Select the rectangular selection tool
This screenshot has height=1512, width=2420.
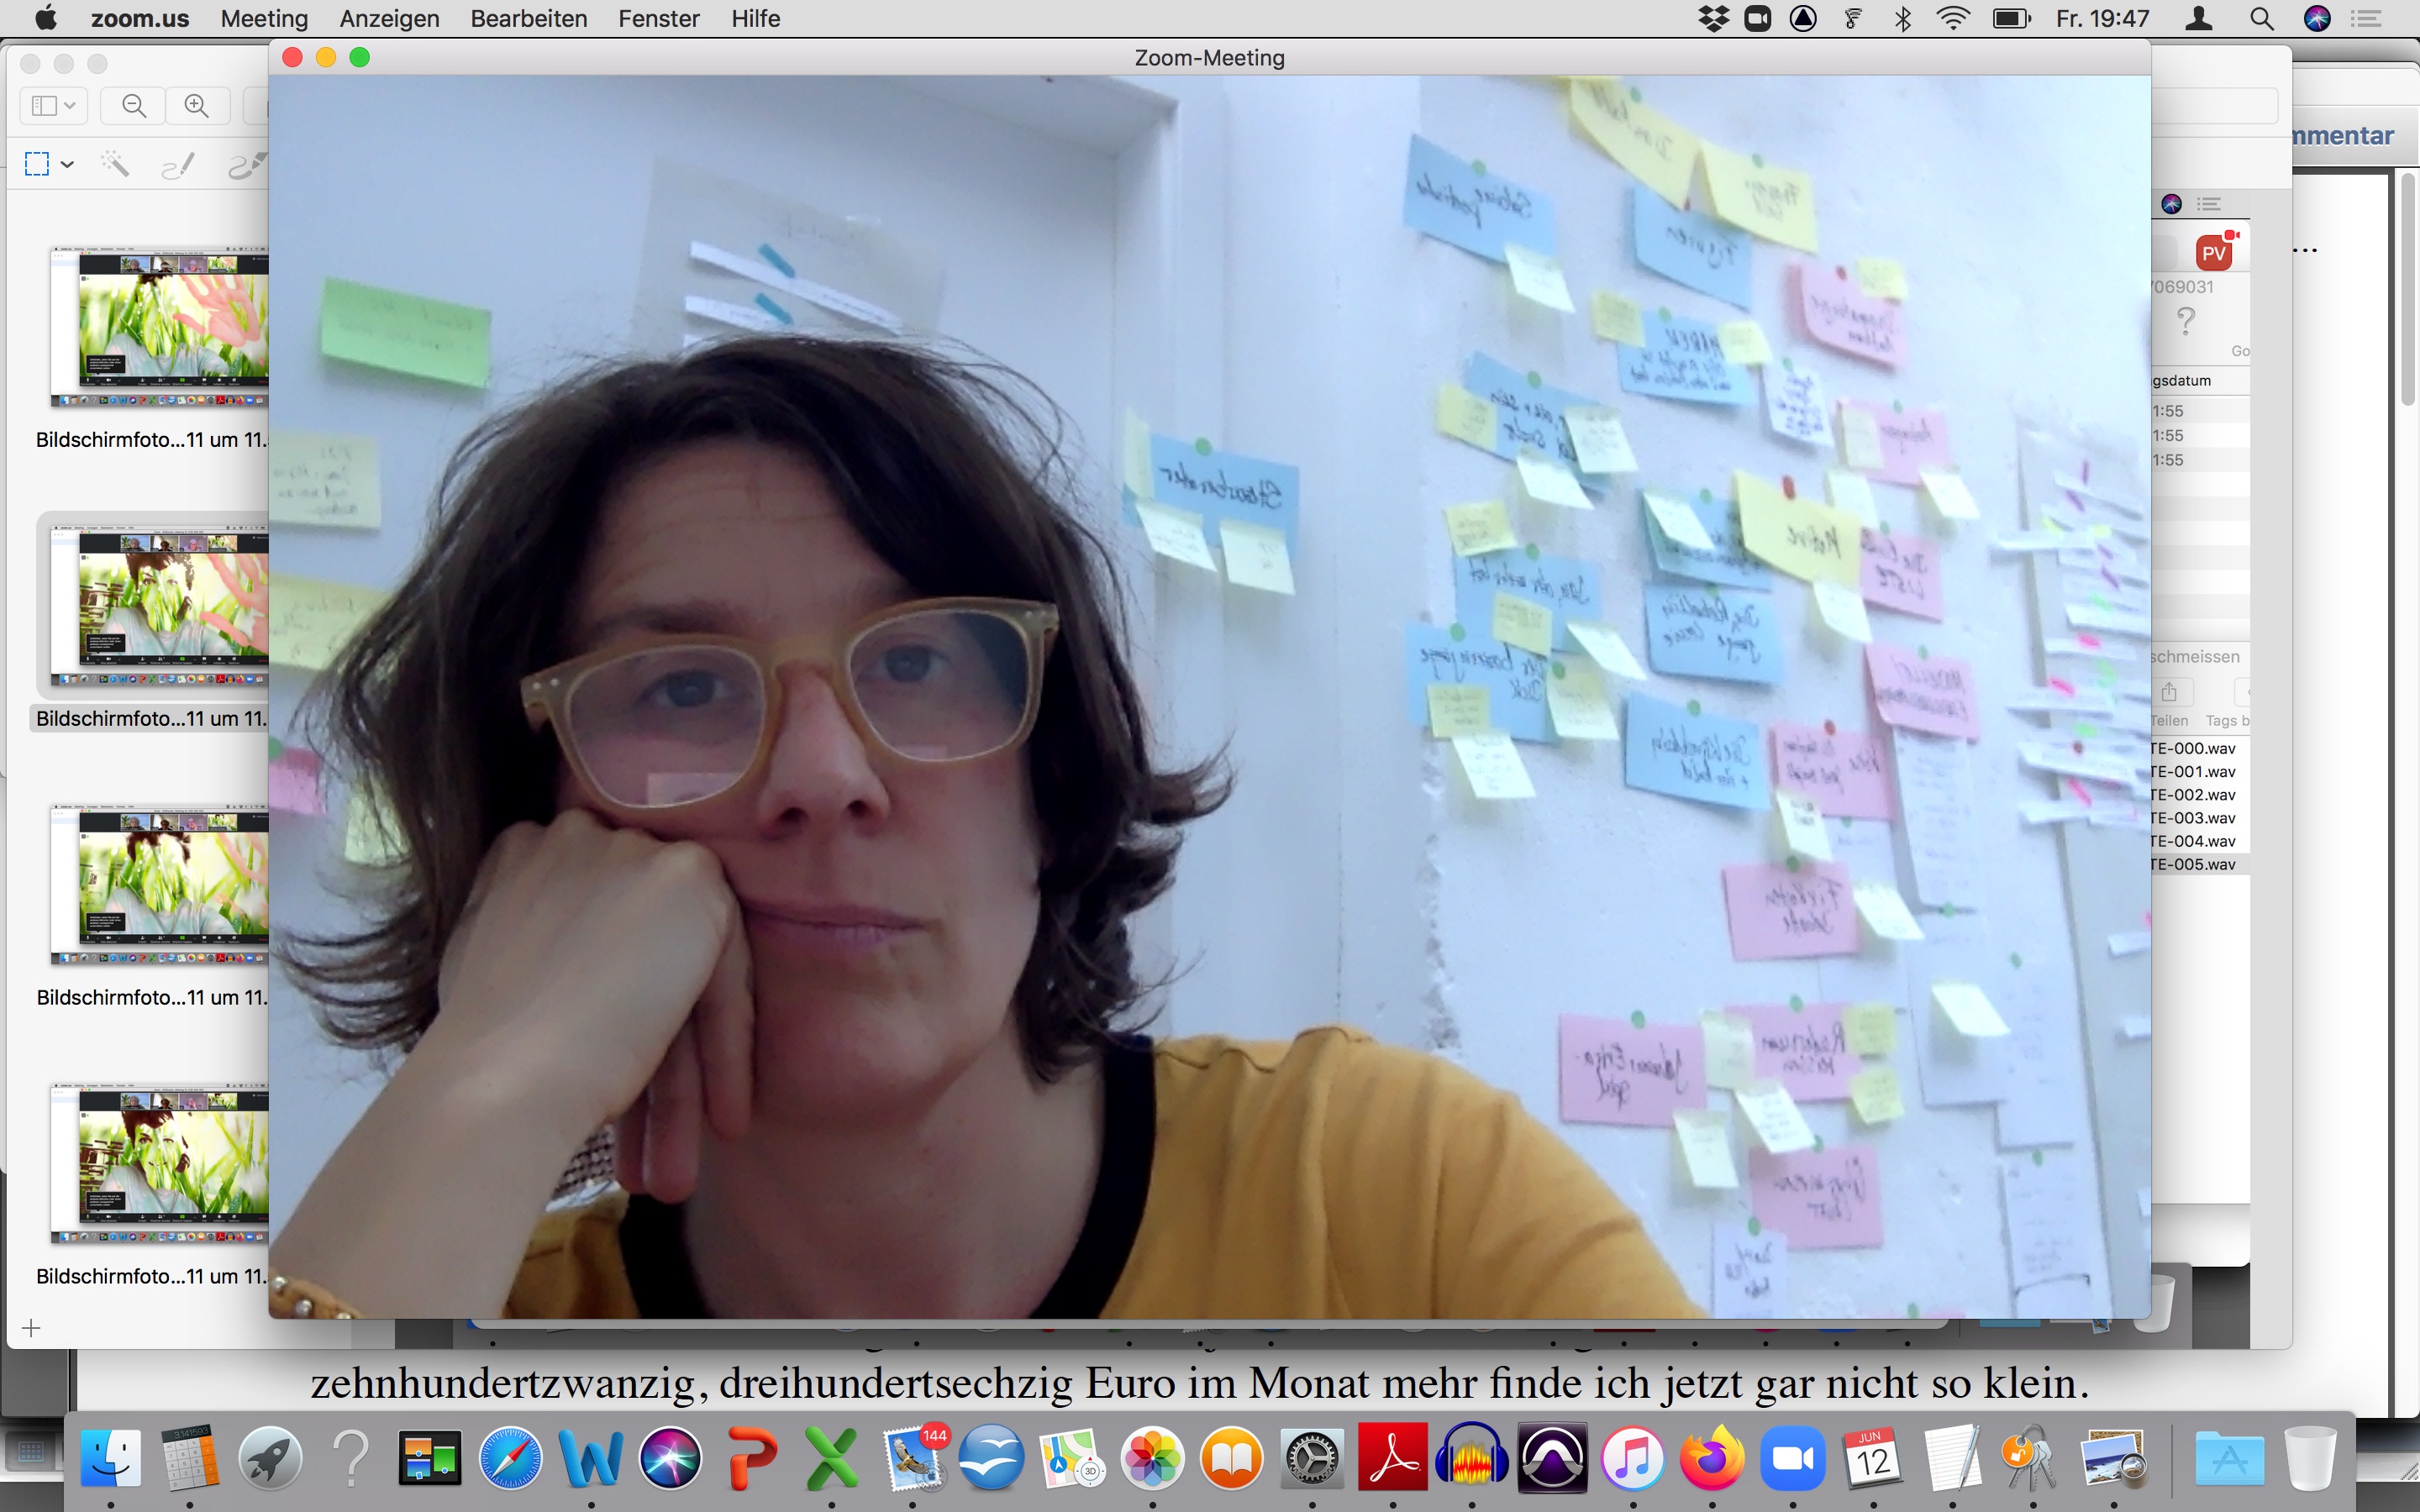[37, 164]
